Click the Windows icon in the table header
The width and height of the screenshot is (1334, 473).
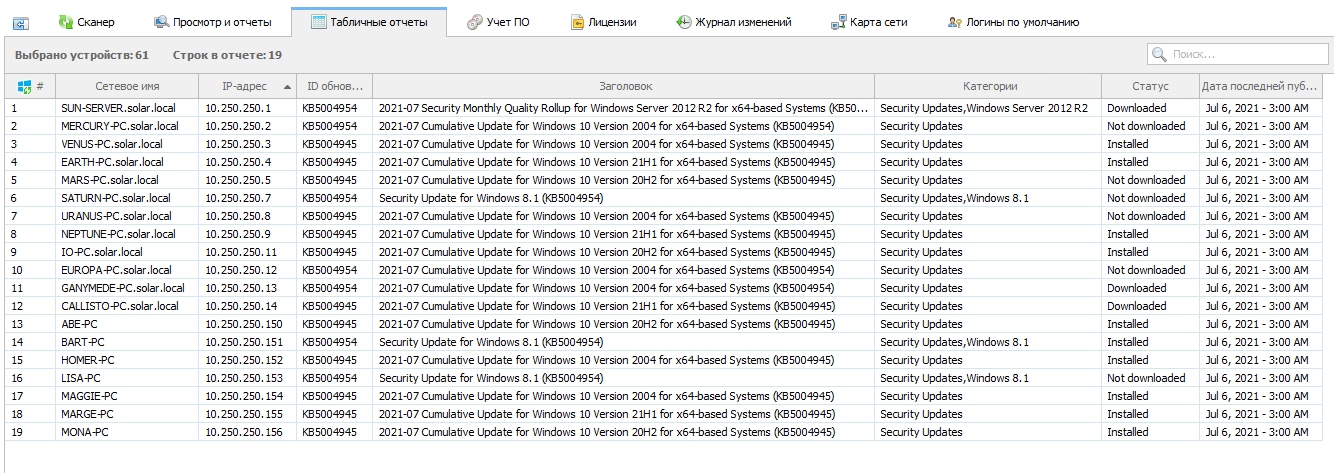pyautogui.click(x=25, y=87)
